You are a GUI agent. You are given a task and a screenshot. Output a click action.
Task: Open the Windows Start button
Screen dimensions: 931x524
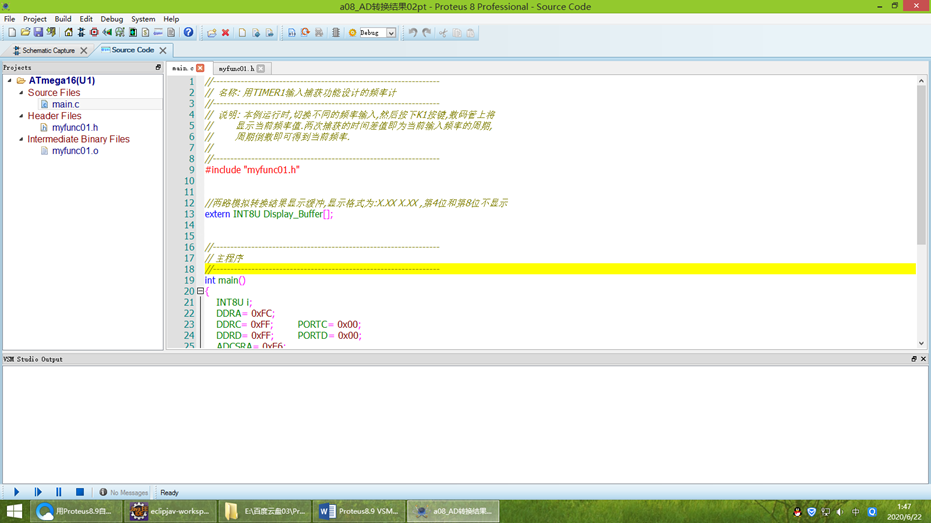tap(14, 511)
